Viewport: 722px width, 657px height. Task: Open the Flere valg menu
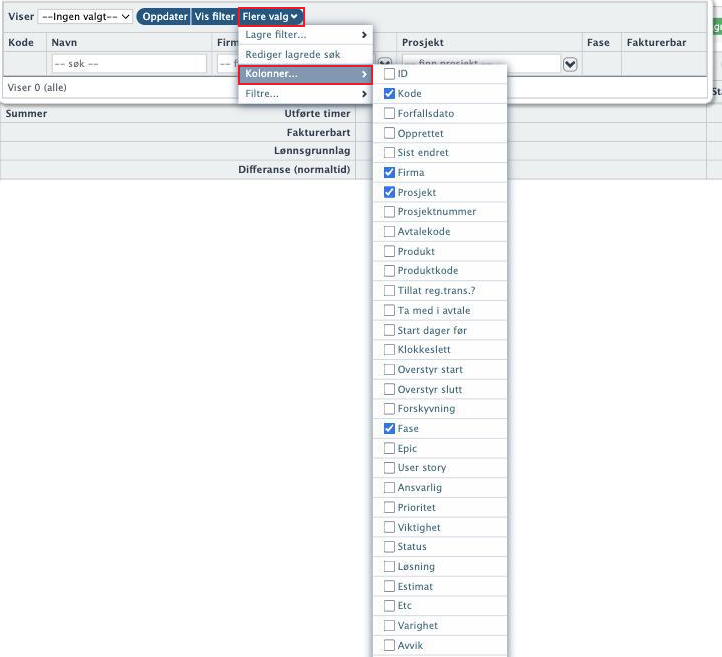[271, 17]
